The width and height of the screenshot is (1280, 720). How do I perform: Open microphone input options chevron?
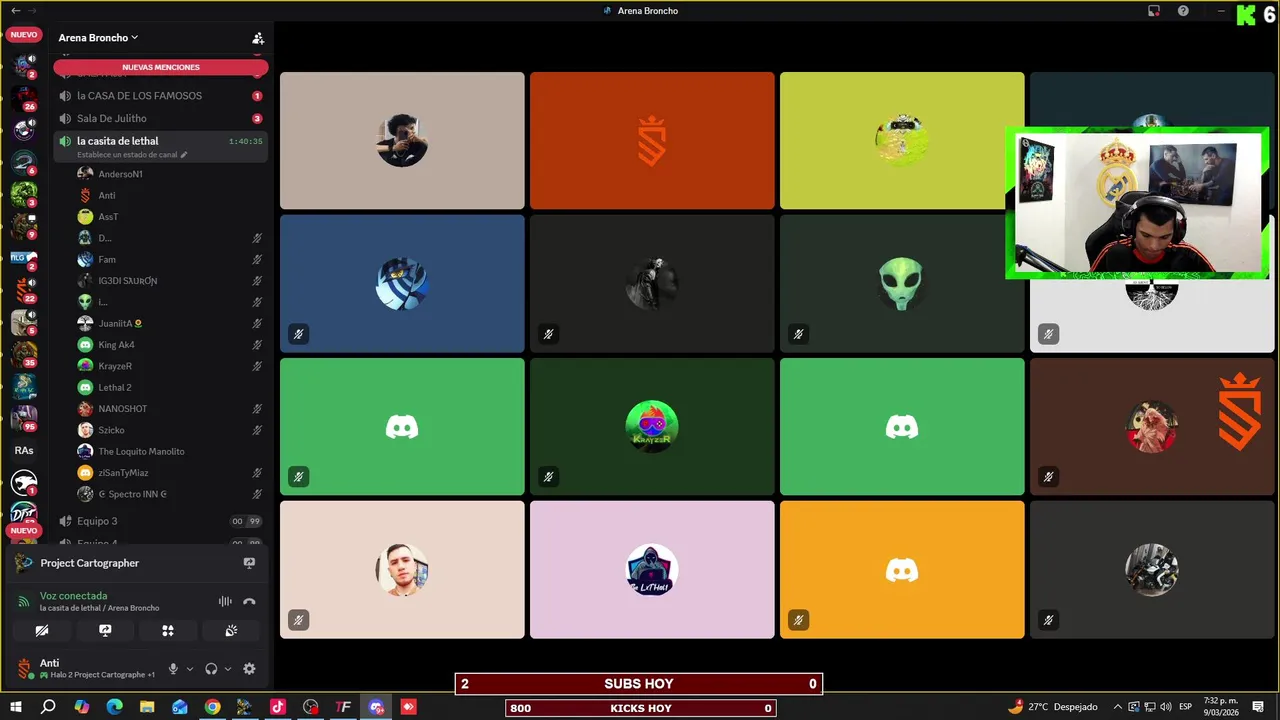click(x=190, y=669)
